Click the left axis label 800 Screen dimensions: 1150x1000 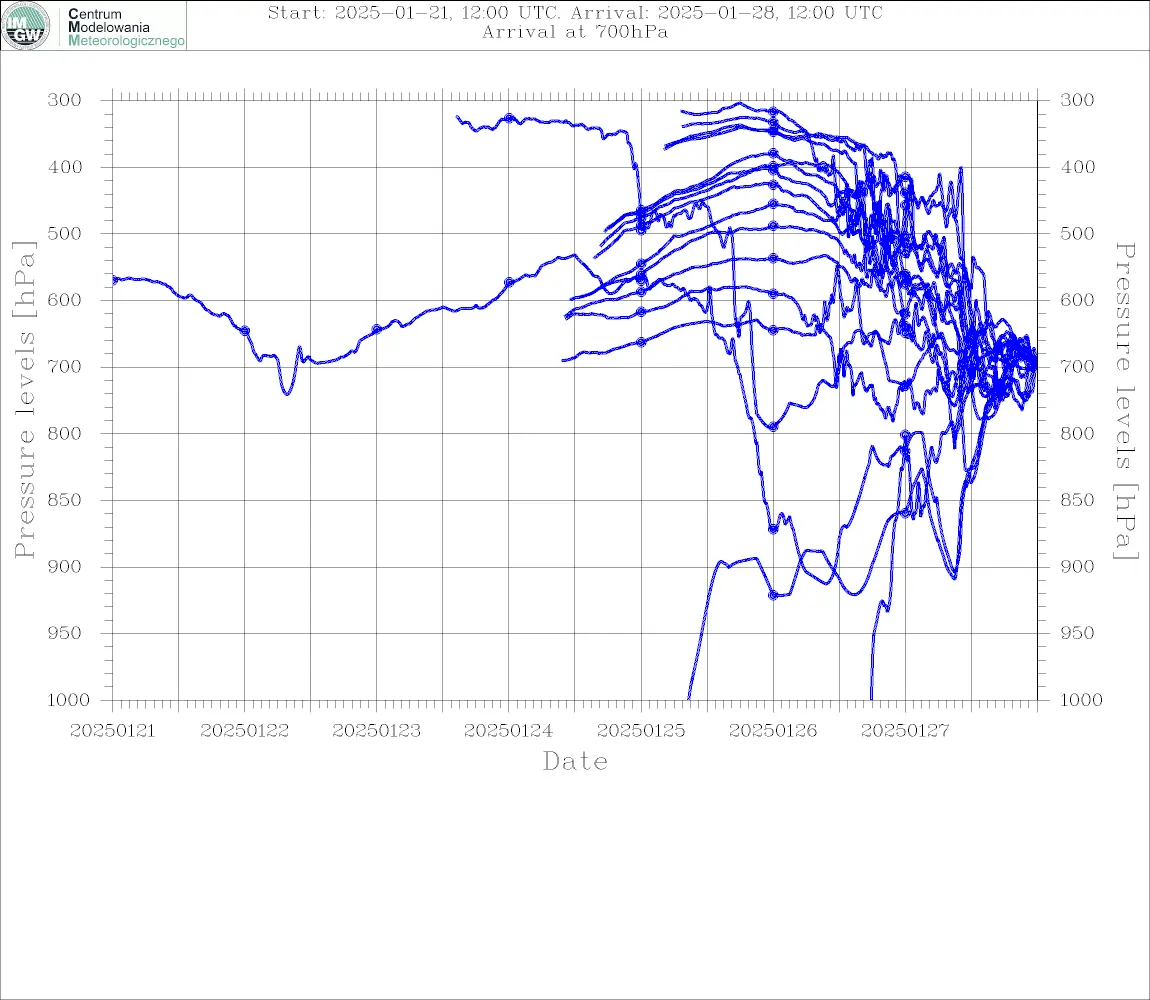click(65, 433)
